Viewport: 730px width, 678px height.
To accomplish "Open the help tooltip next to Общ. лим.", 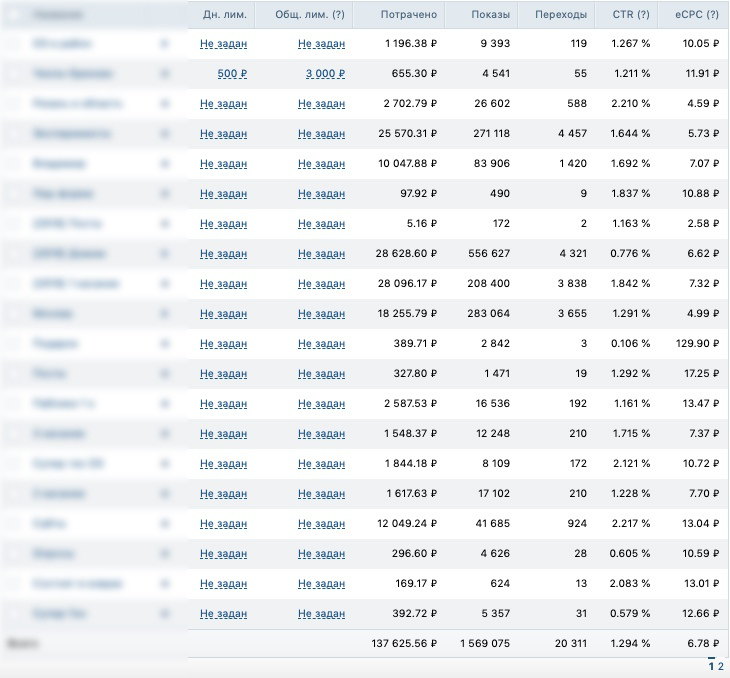I will click(x=338, y=14).
